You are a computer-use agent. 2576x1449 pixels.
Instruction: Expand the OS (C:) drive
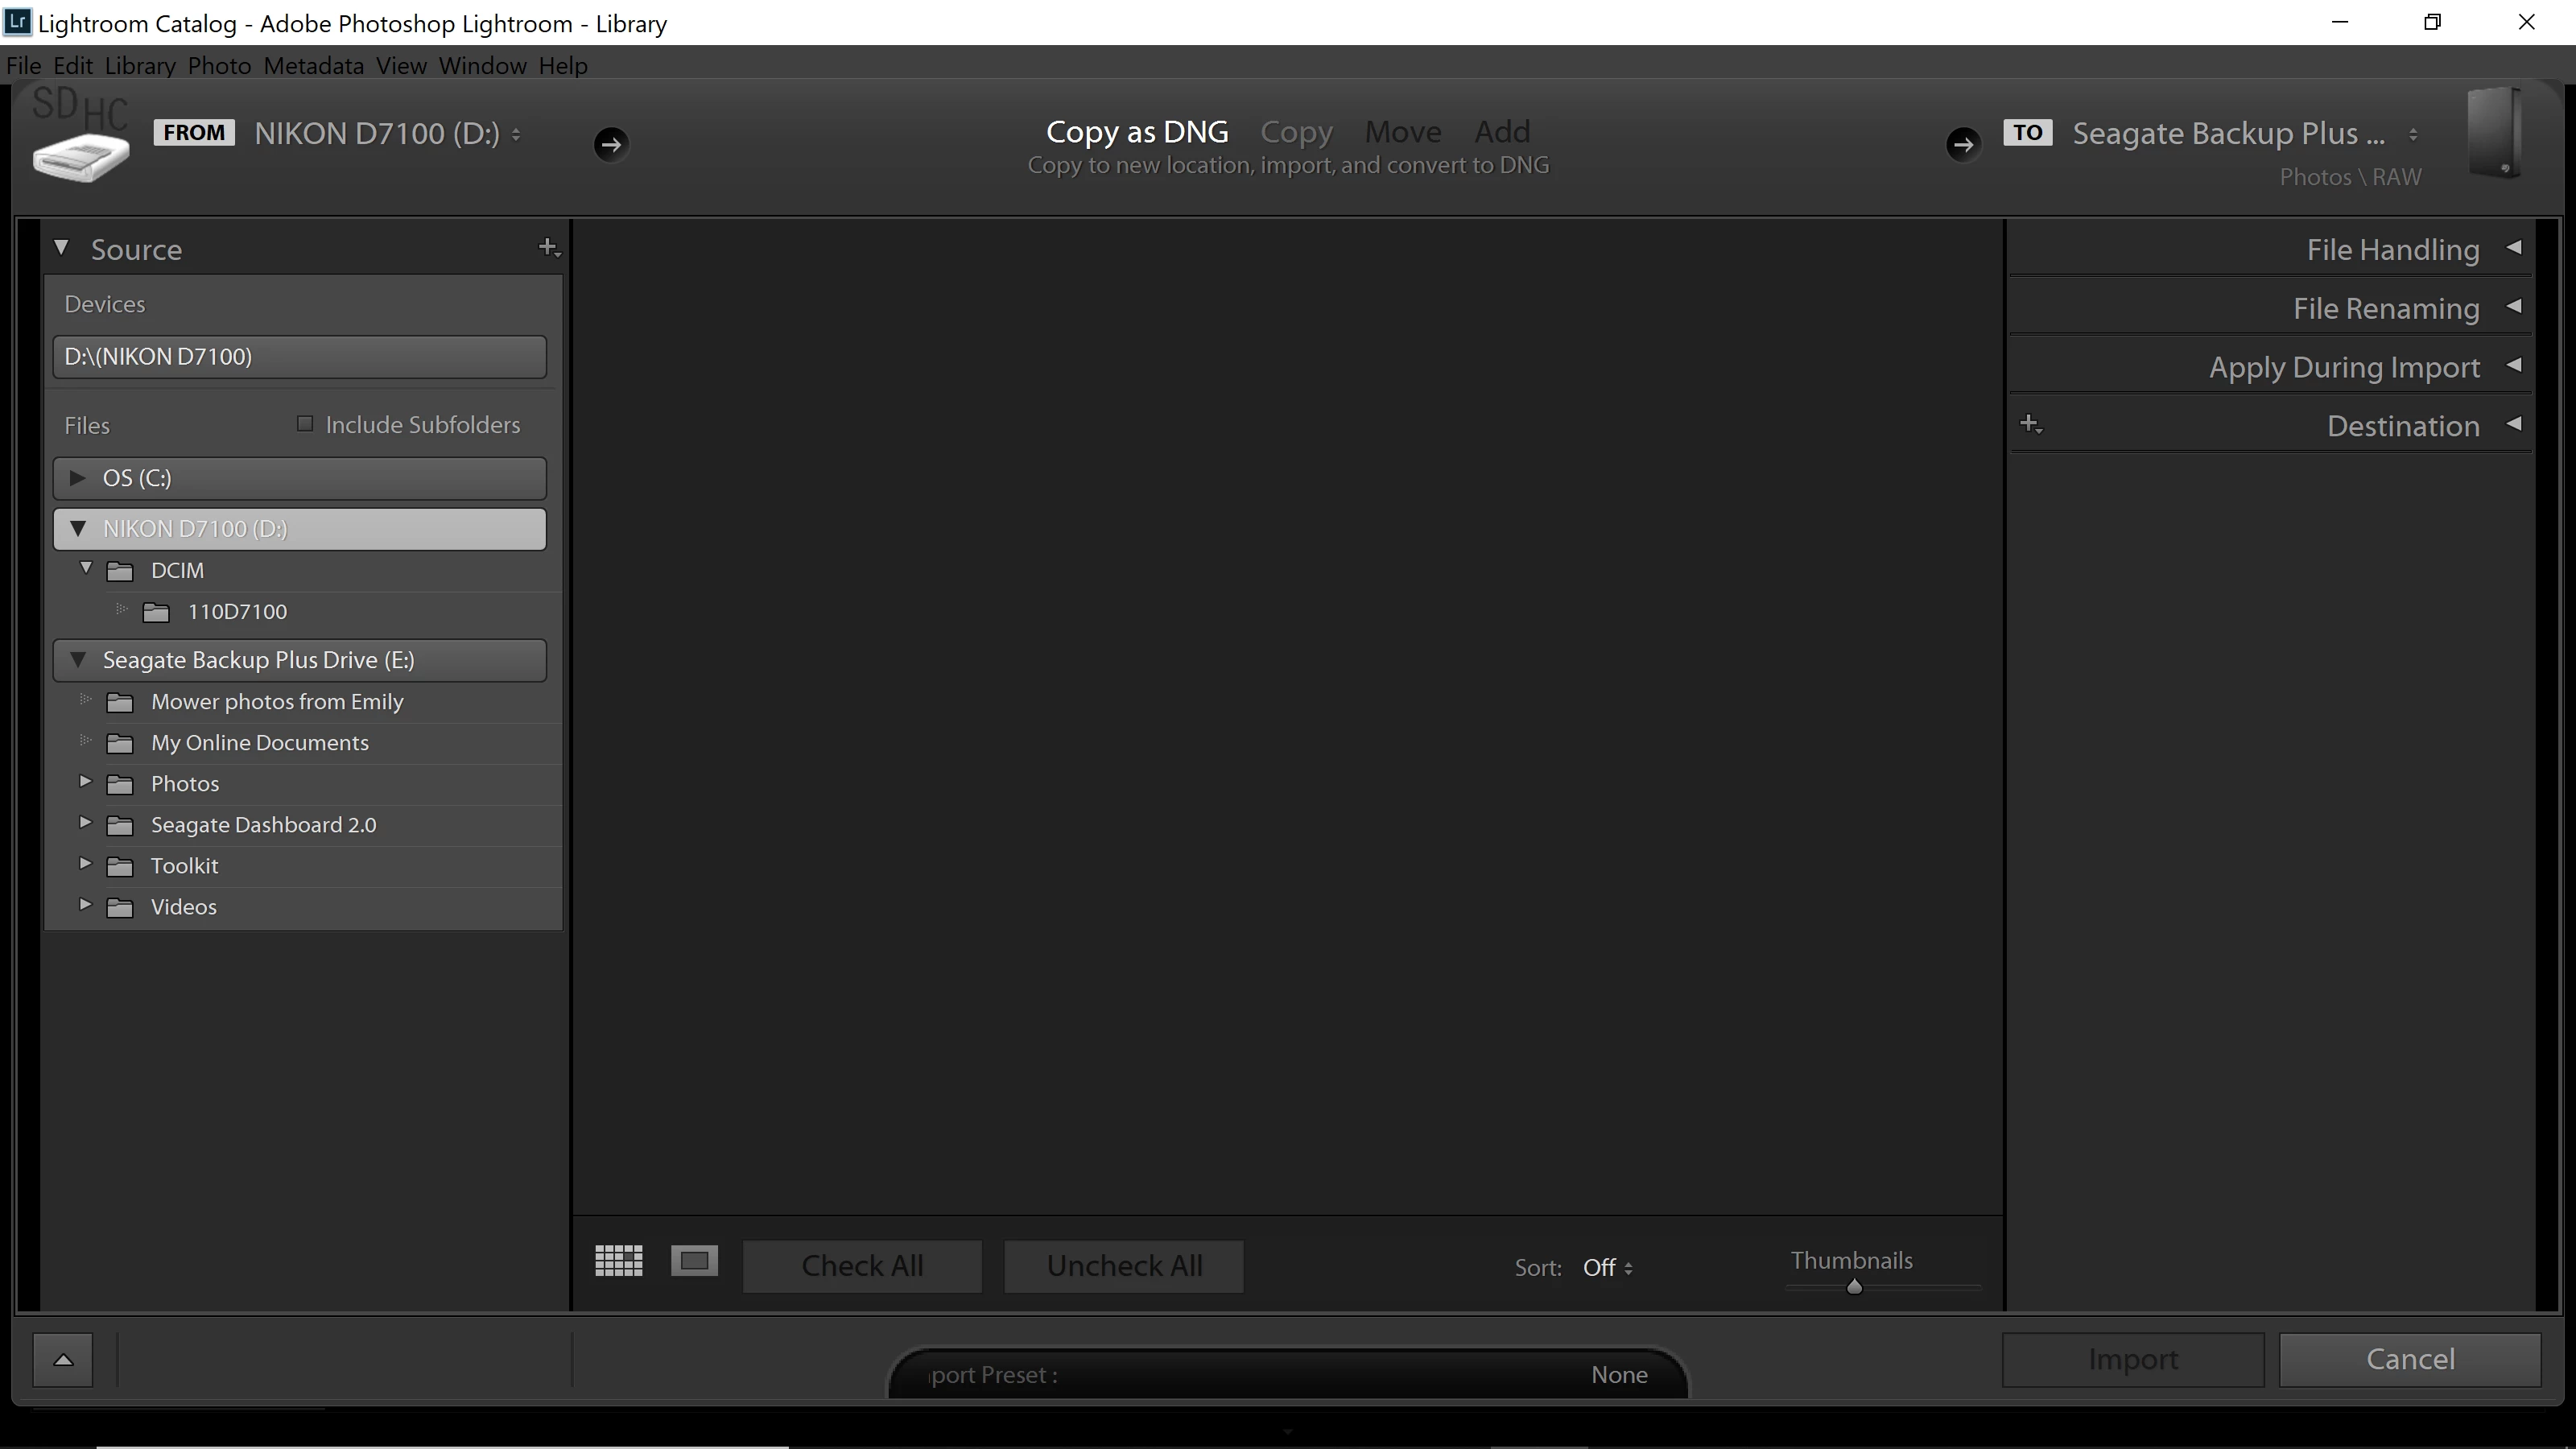[x=77, y=478]
